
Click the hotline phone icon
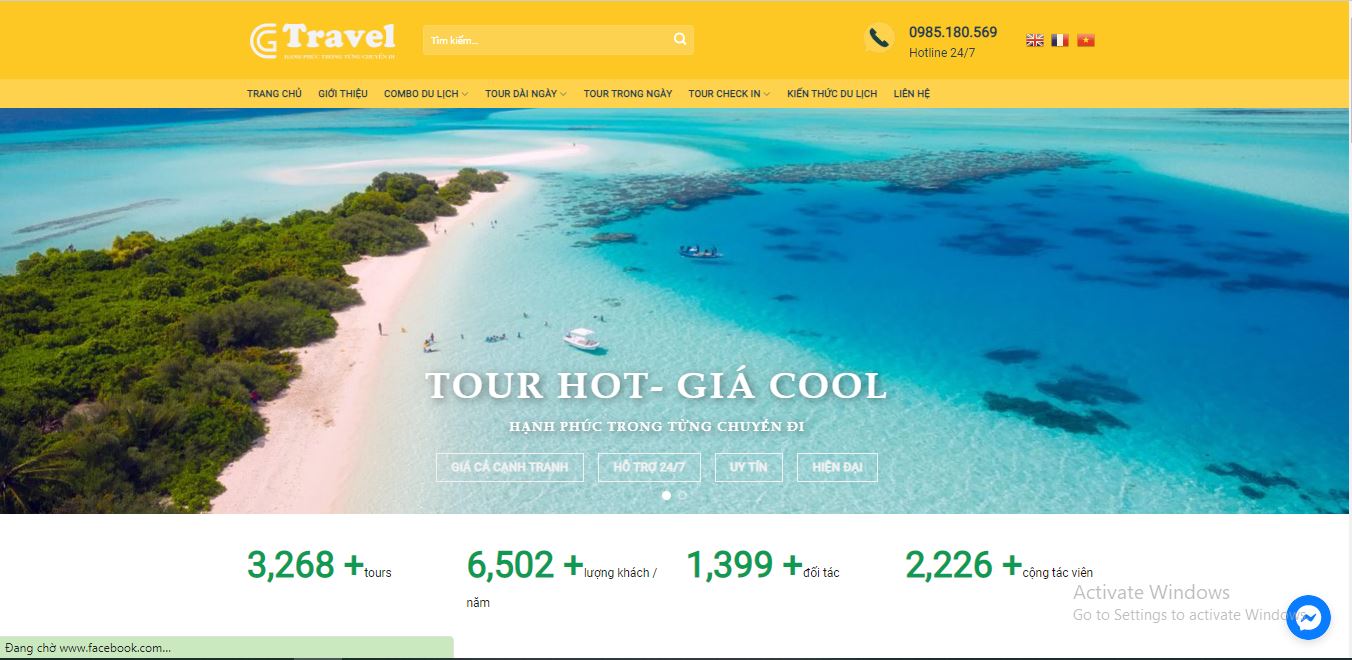coord(879,39)
